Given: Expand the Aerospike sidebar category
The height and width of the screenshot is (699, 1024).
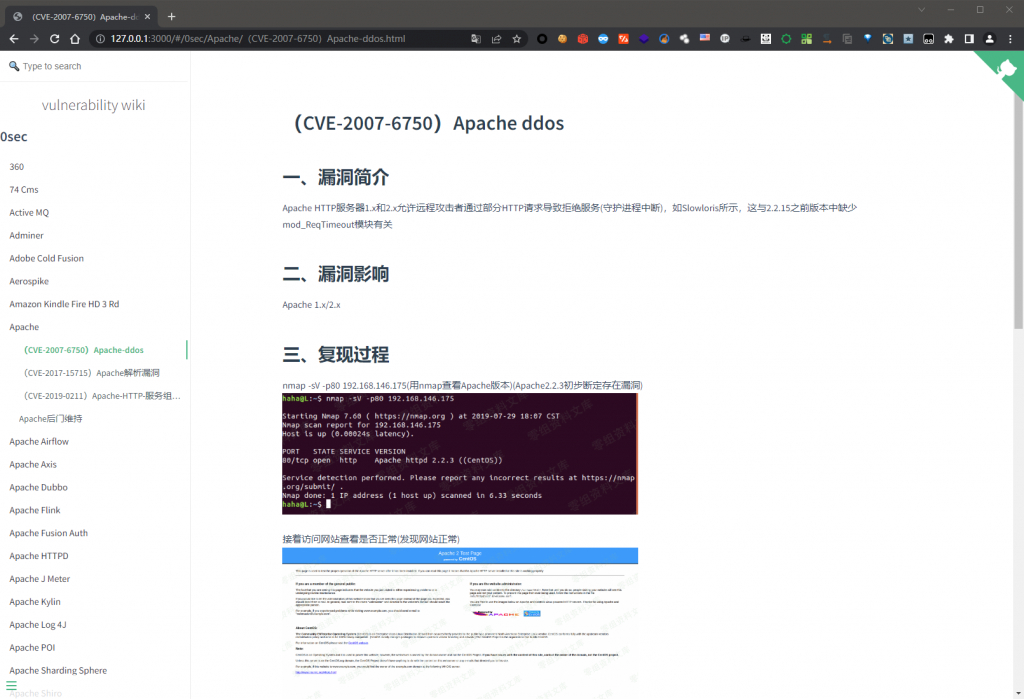Looking at the screenshot, I should point(29,281).
